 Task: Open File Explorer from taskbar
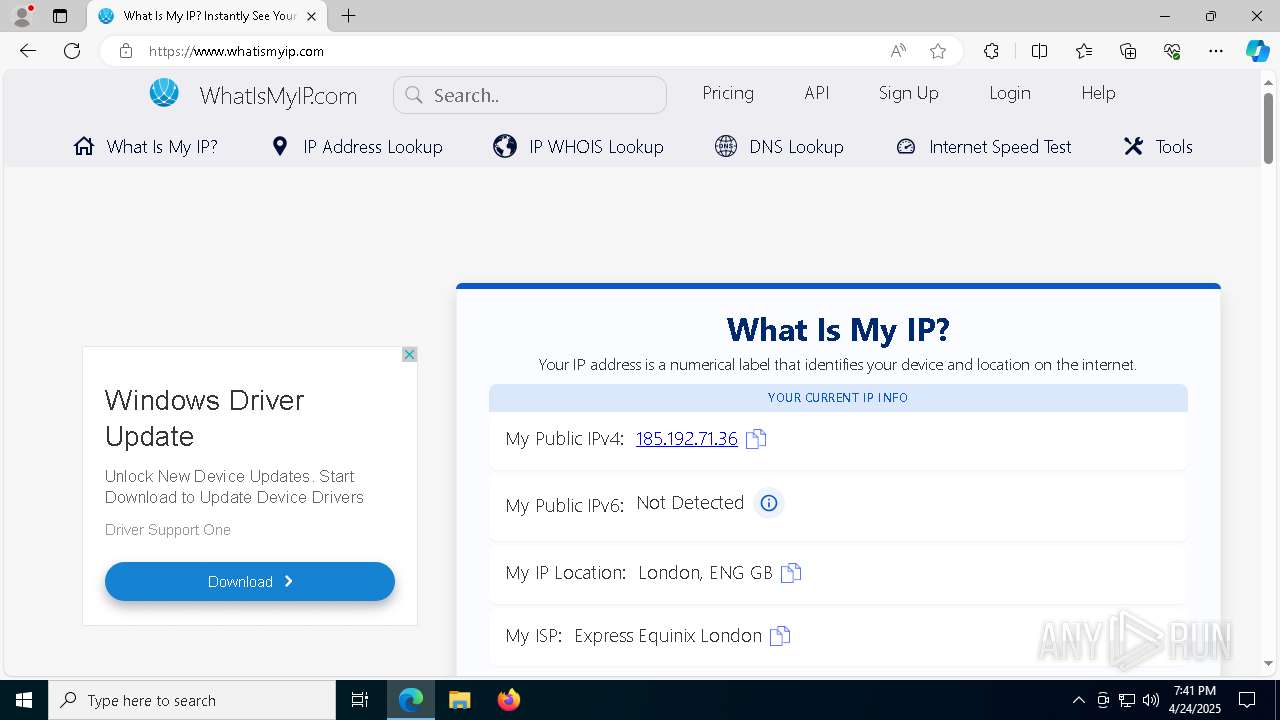(x=459, y=700)
